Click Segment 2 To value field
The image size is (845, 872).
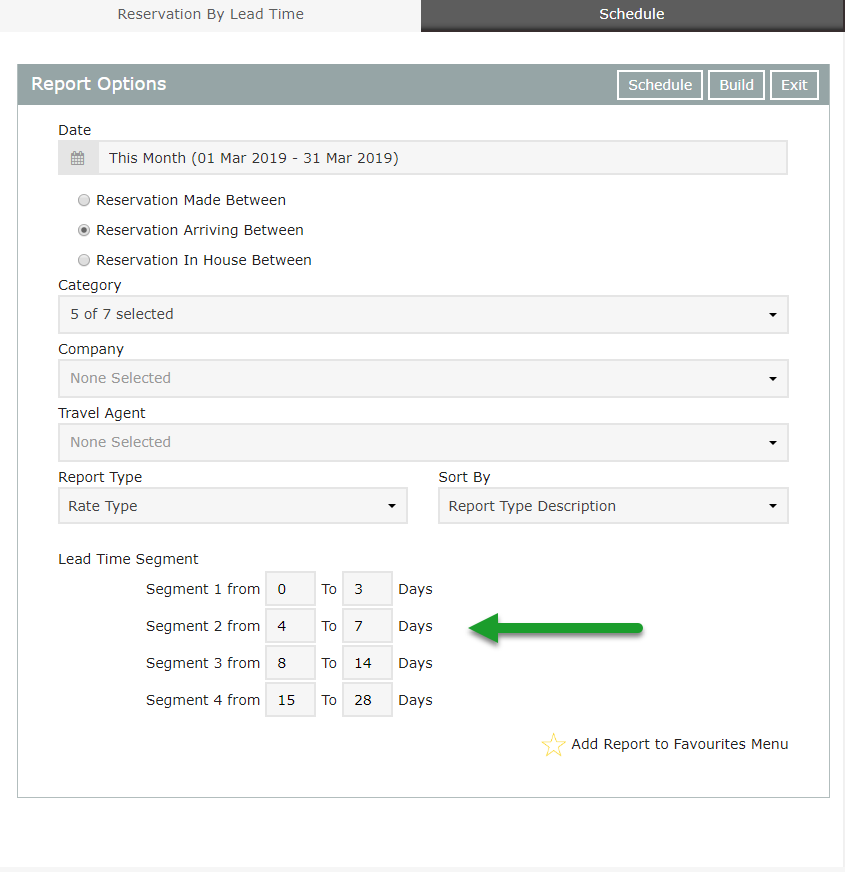click(367, 626)
